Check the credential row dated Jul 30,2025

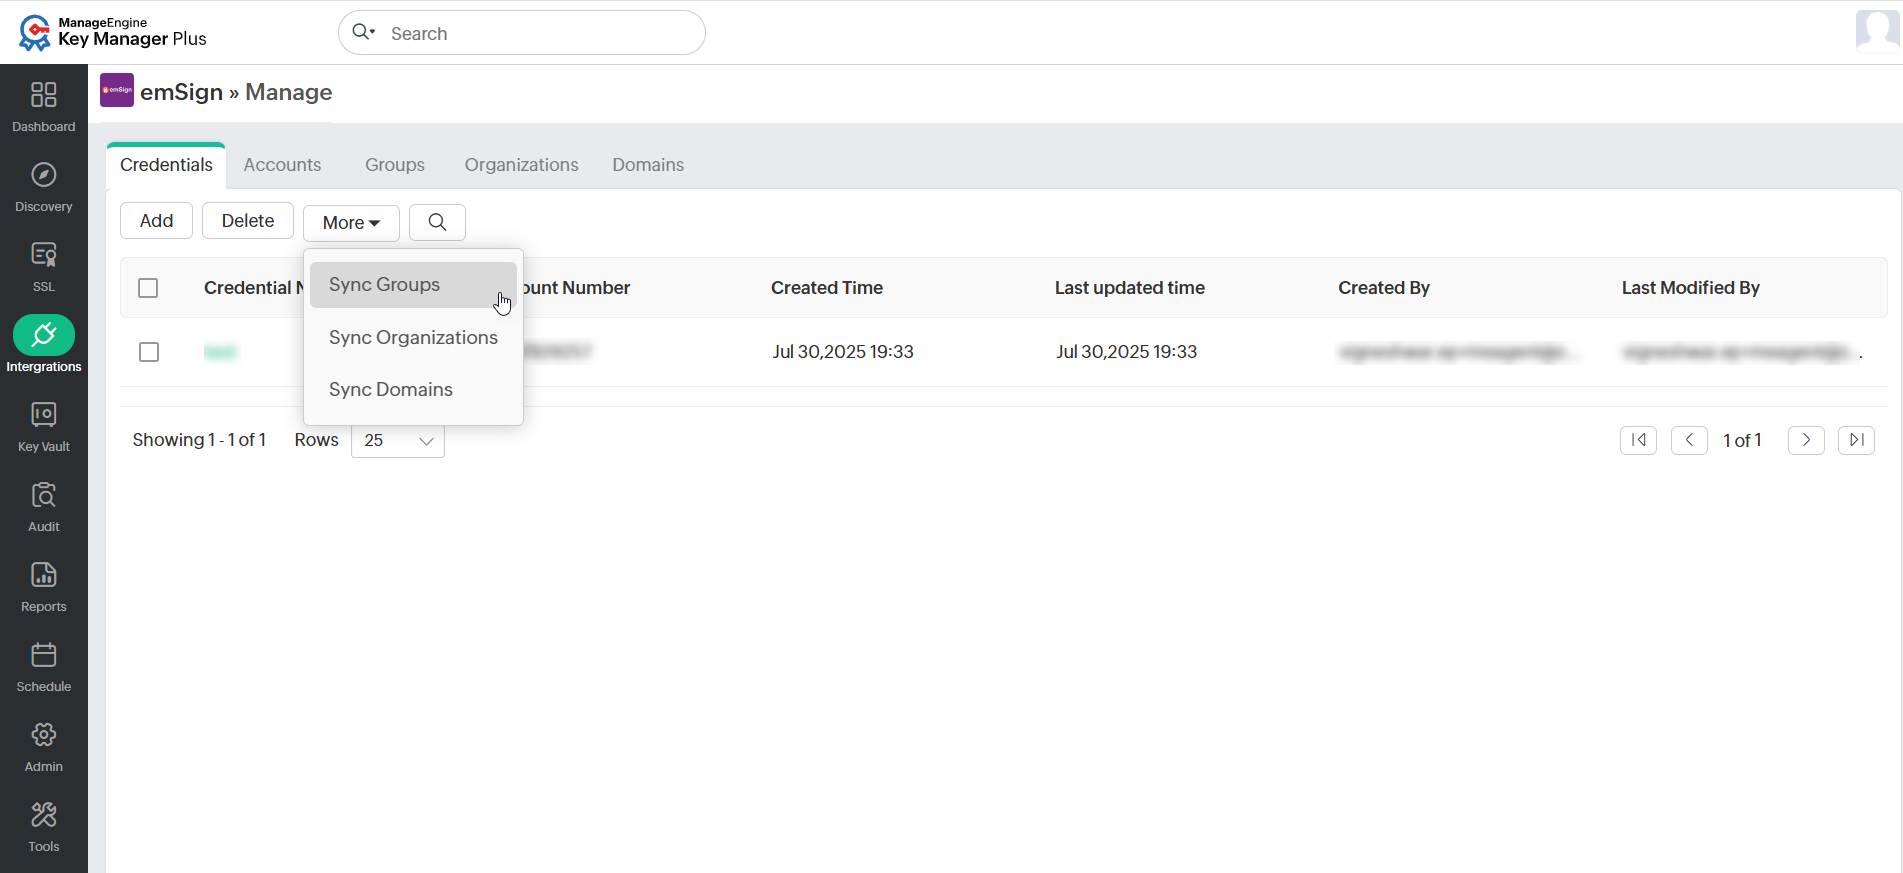tap(149, 352)
